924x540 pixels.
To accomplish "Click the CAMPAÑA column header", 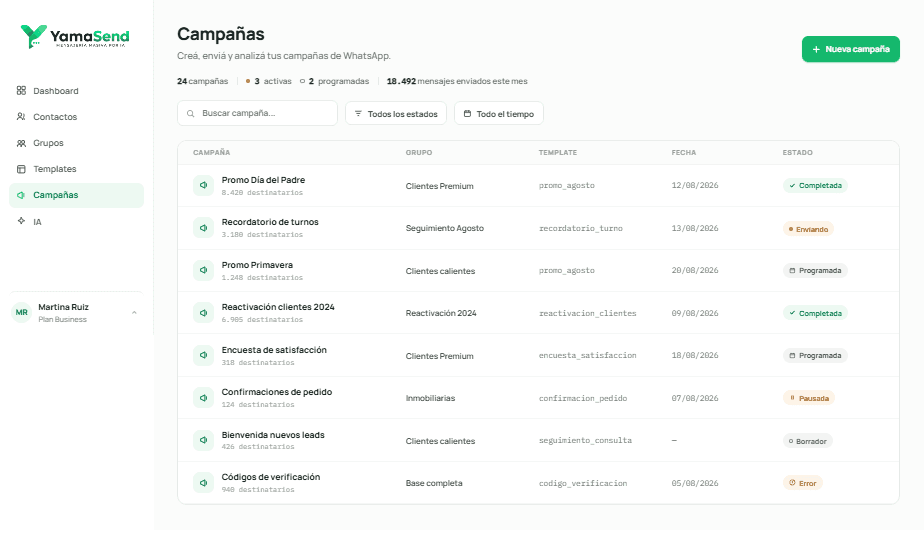I will pyautogui.click(x=212, y=153).
